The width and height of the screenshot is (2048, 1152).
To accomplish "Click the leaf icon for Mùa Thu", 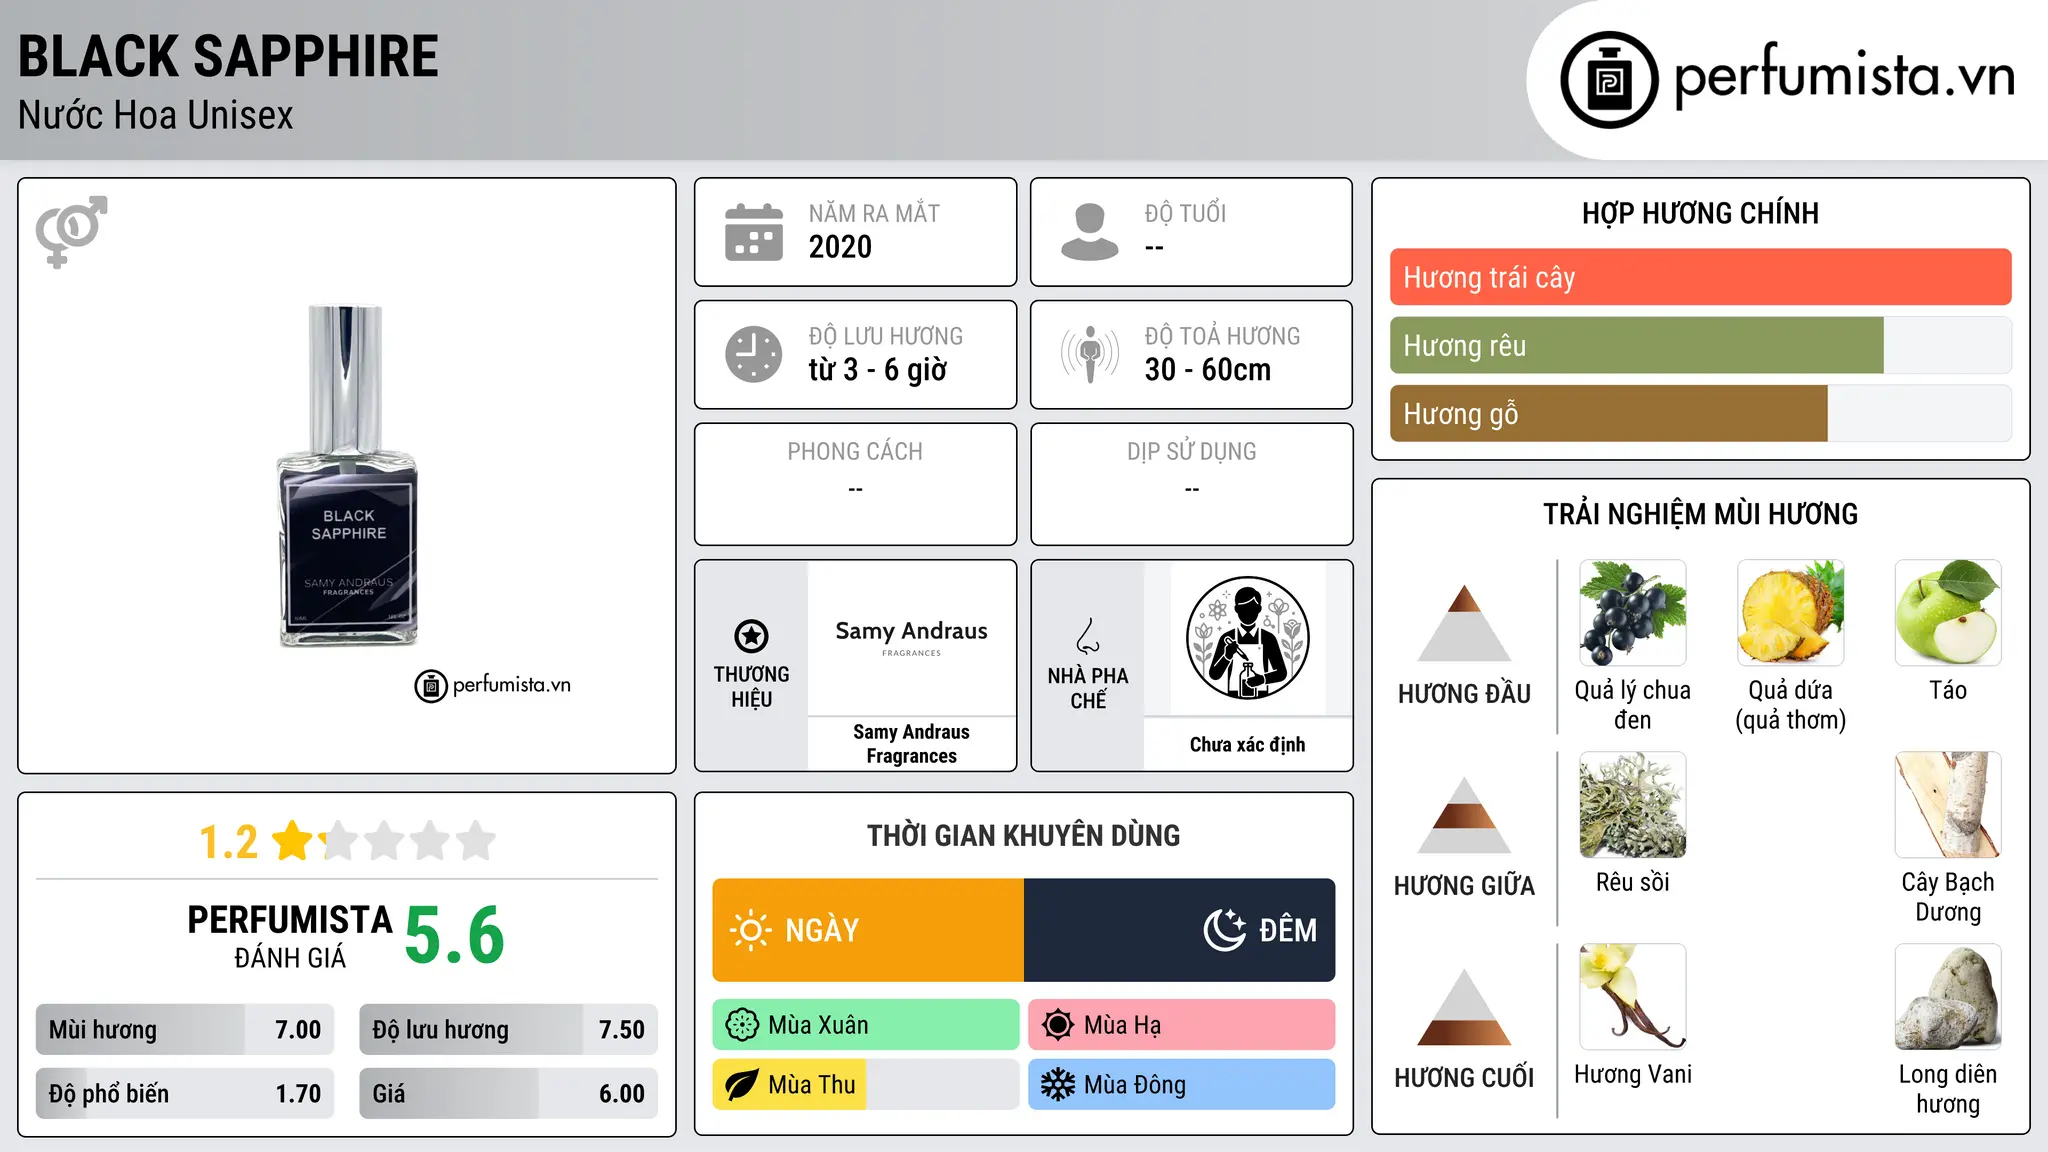I will pyautogui.click(x=742, y=1085).
